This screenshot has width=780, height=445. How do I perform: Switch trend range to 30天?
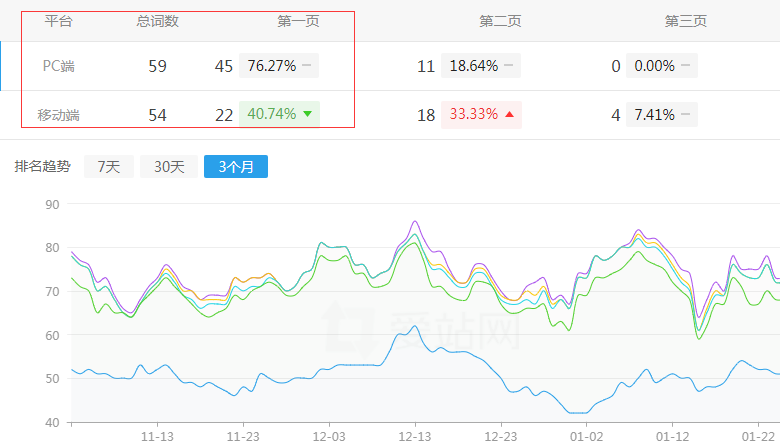(x=168, y=167)
